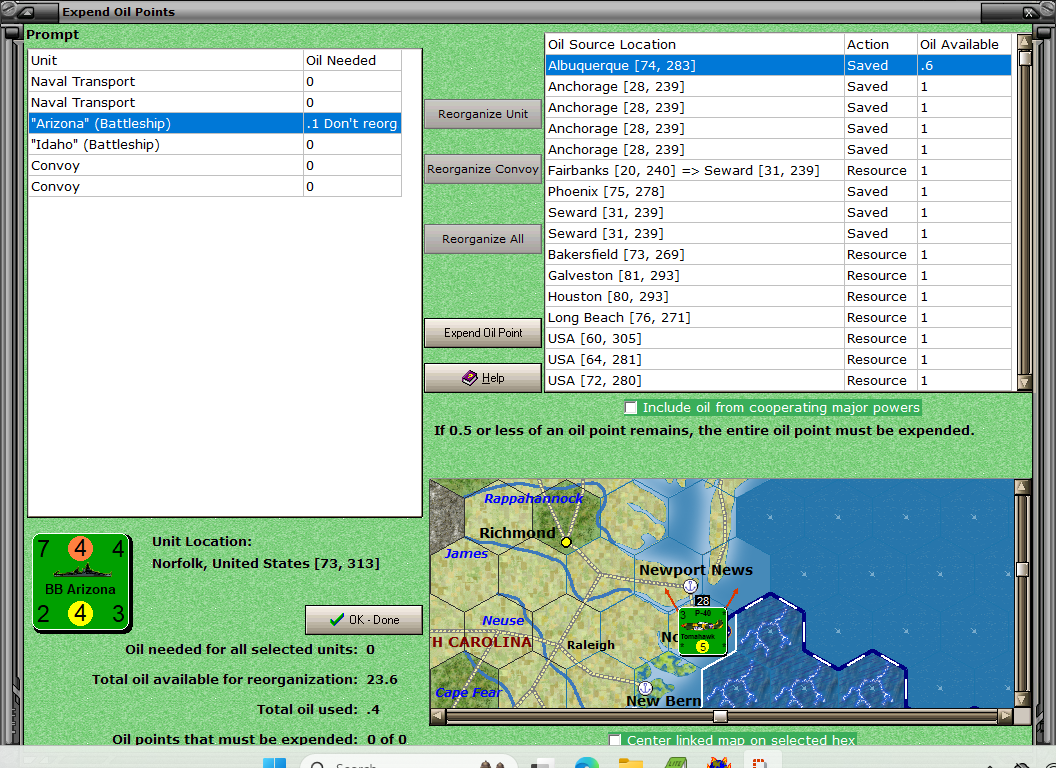
Task: Click the Oil Available column header
Action: pyautogui.click(x=964, y=44)
